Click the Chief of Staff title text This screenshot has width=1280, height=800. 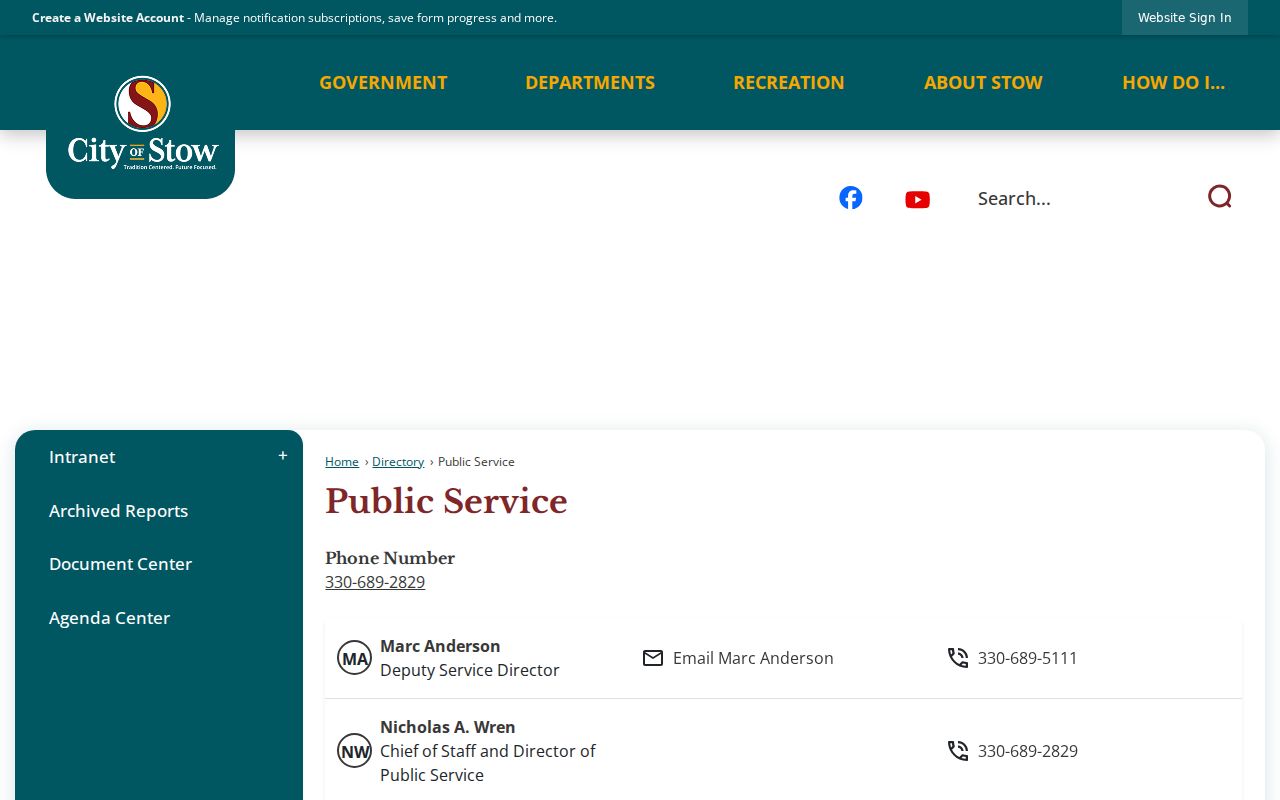pos(488,763)
